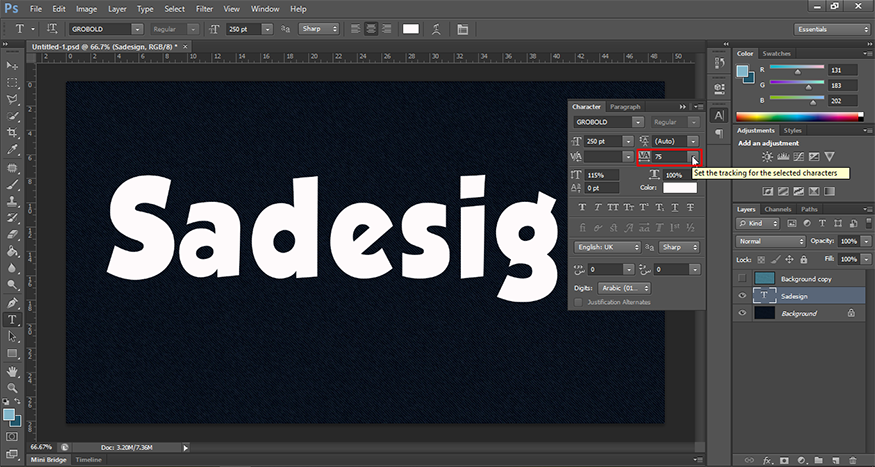
Task: Open the Timeline tab
Action: (x=89, y=460)
